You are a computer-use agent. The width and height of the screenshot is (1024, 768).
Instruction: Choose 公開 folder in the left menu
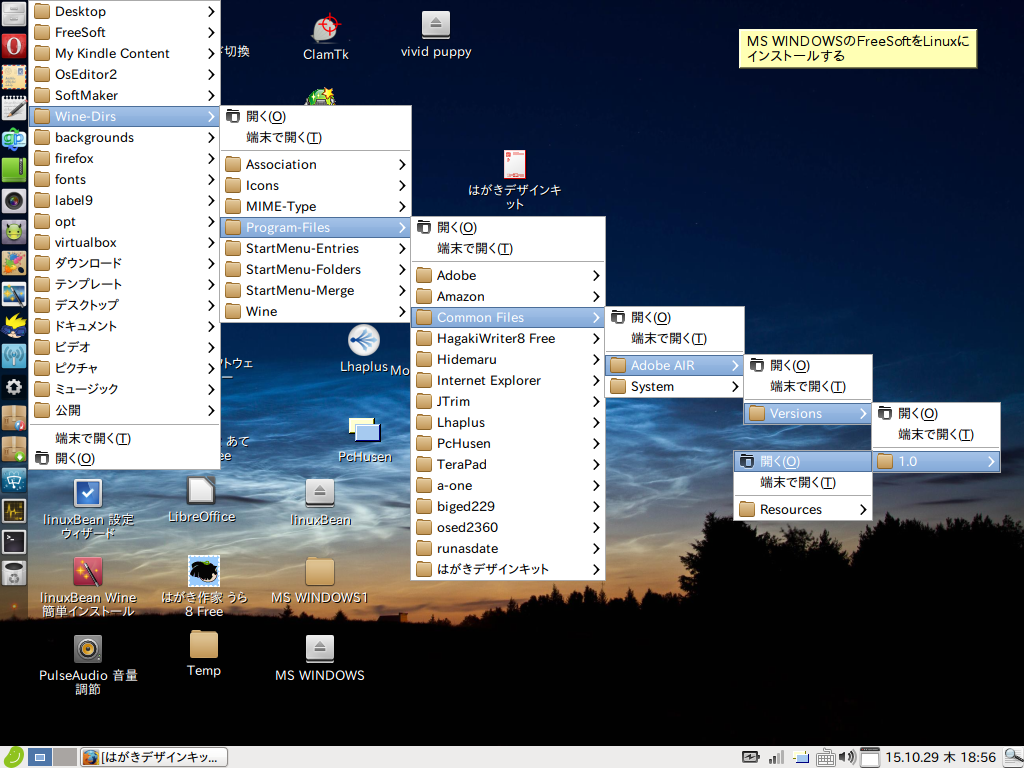click(x=124, y=410)
